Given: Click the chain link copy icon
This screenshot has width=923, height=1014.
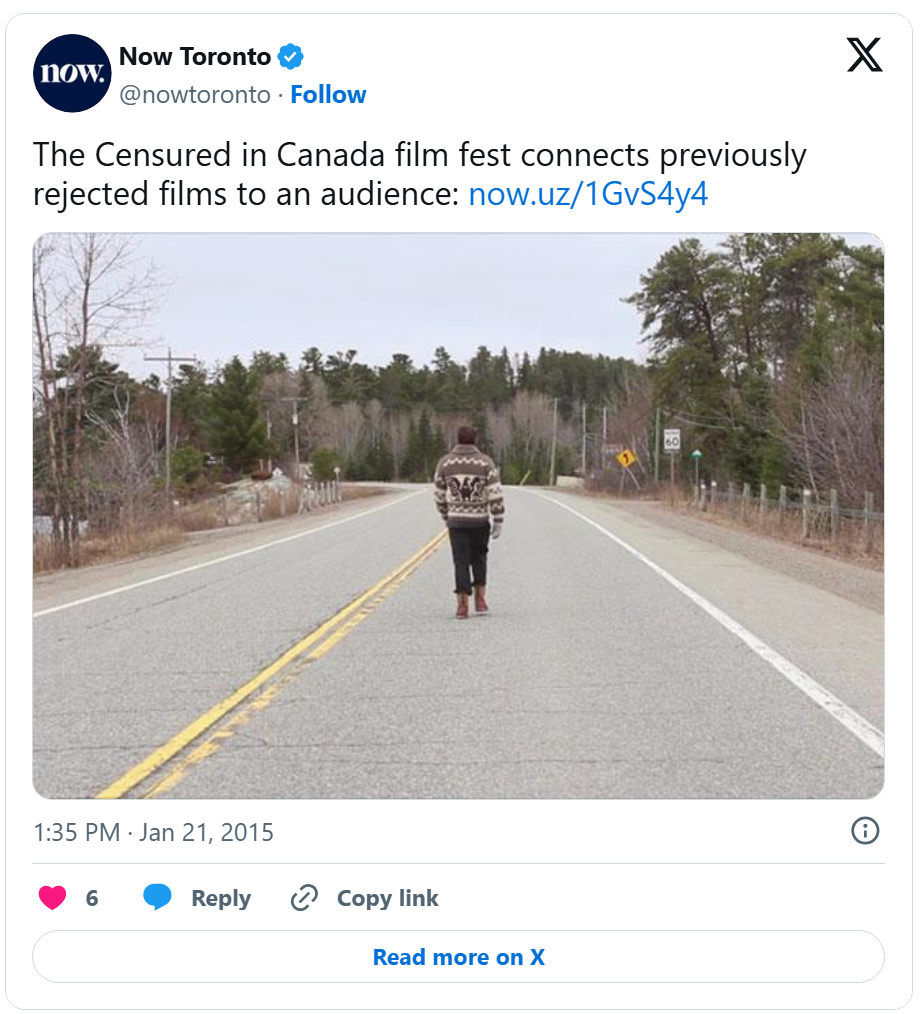Looking at the screenshot, I should (x=304, y=898).
